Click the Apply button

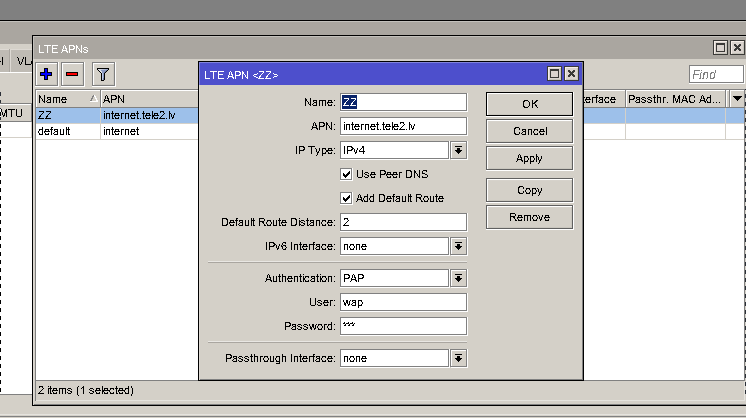[529, 158]
